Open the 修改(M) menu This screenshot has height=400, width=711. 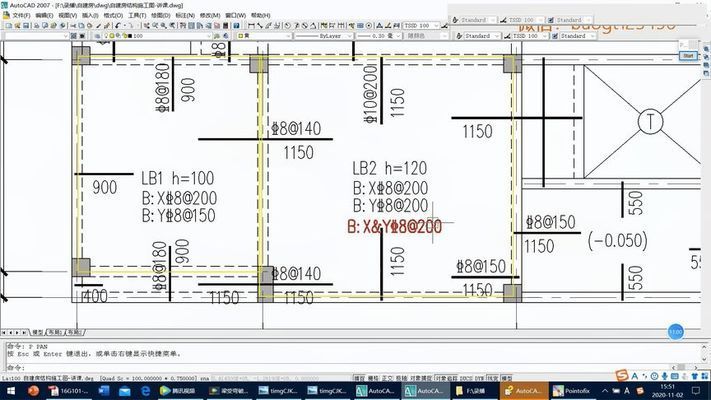point(210,15)
